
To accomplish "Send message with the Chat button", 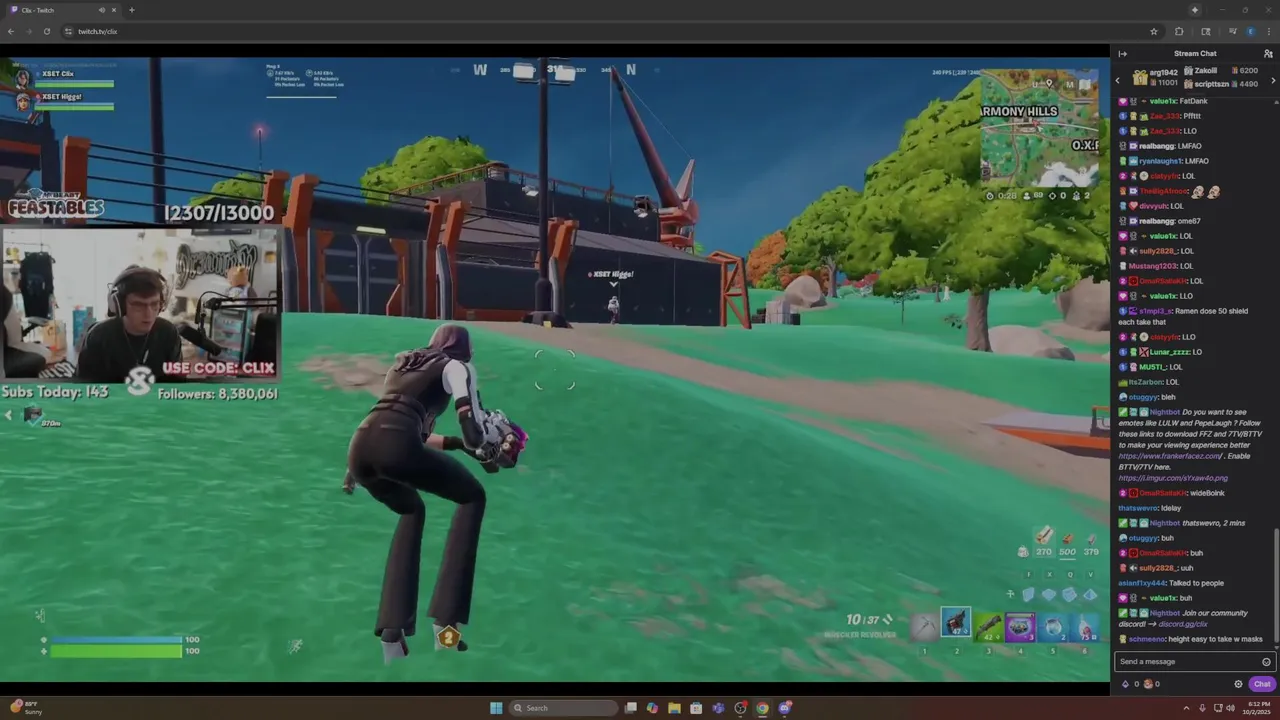I will click(1262, 684).
